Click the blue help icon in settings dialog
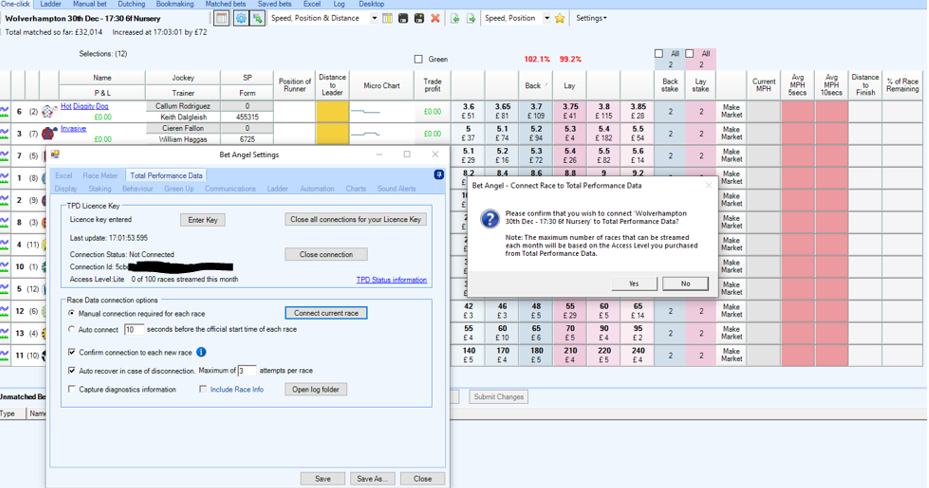 click(439, 175)
